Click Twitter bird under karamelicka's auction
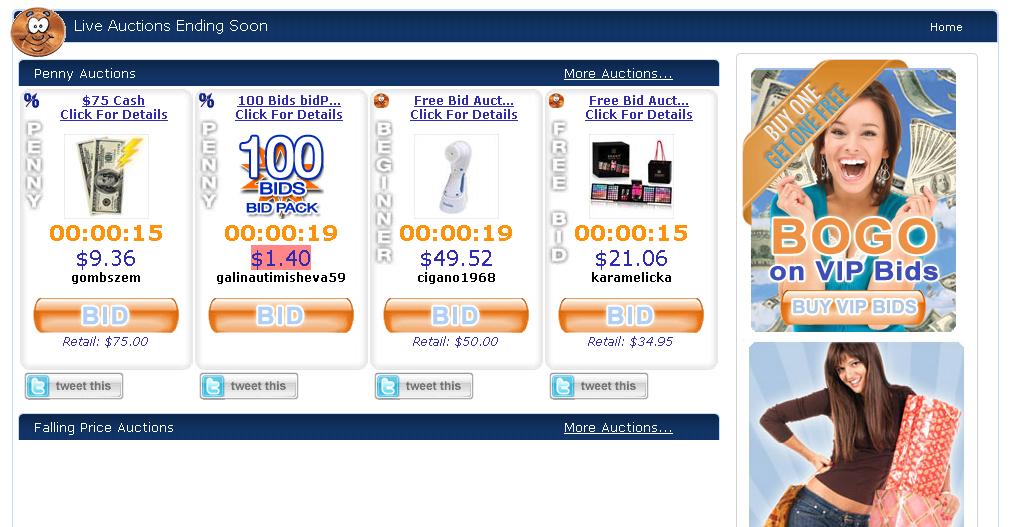 pos(562,386)
